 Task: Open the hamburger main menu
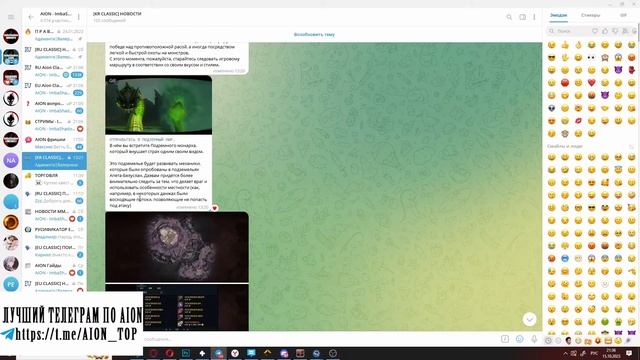pos(11,17)
